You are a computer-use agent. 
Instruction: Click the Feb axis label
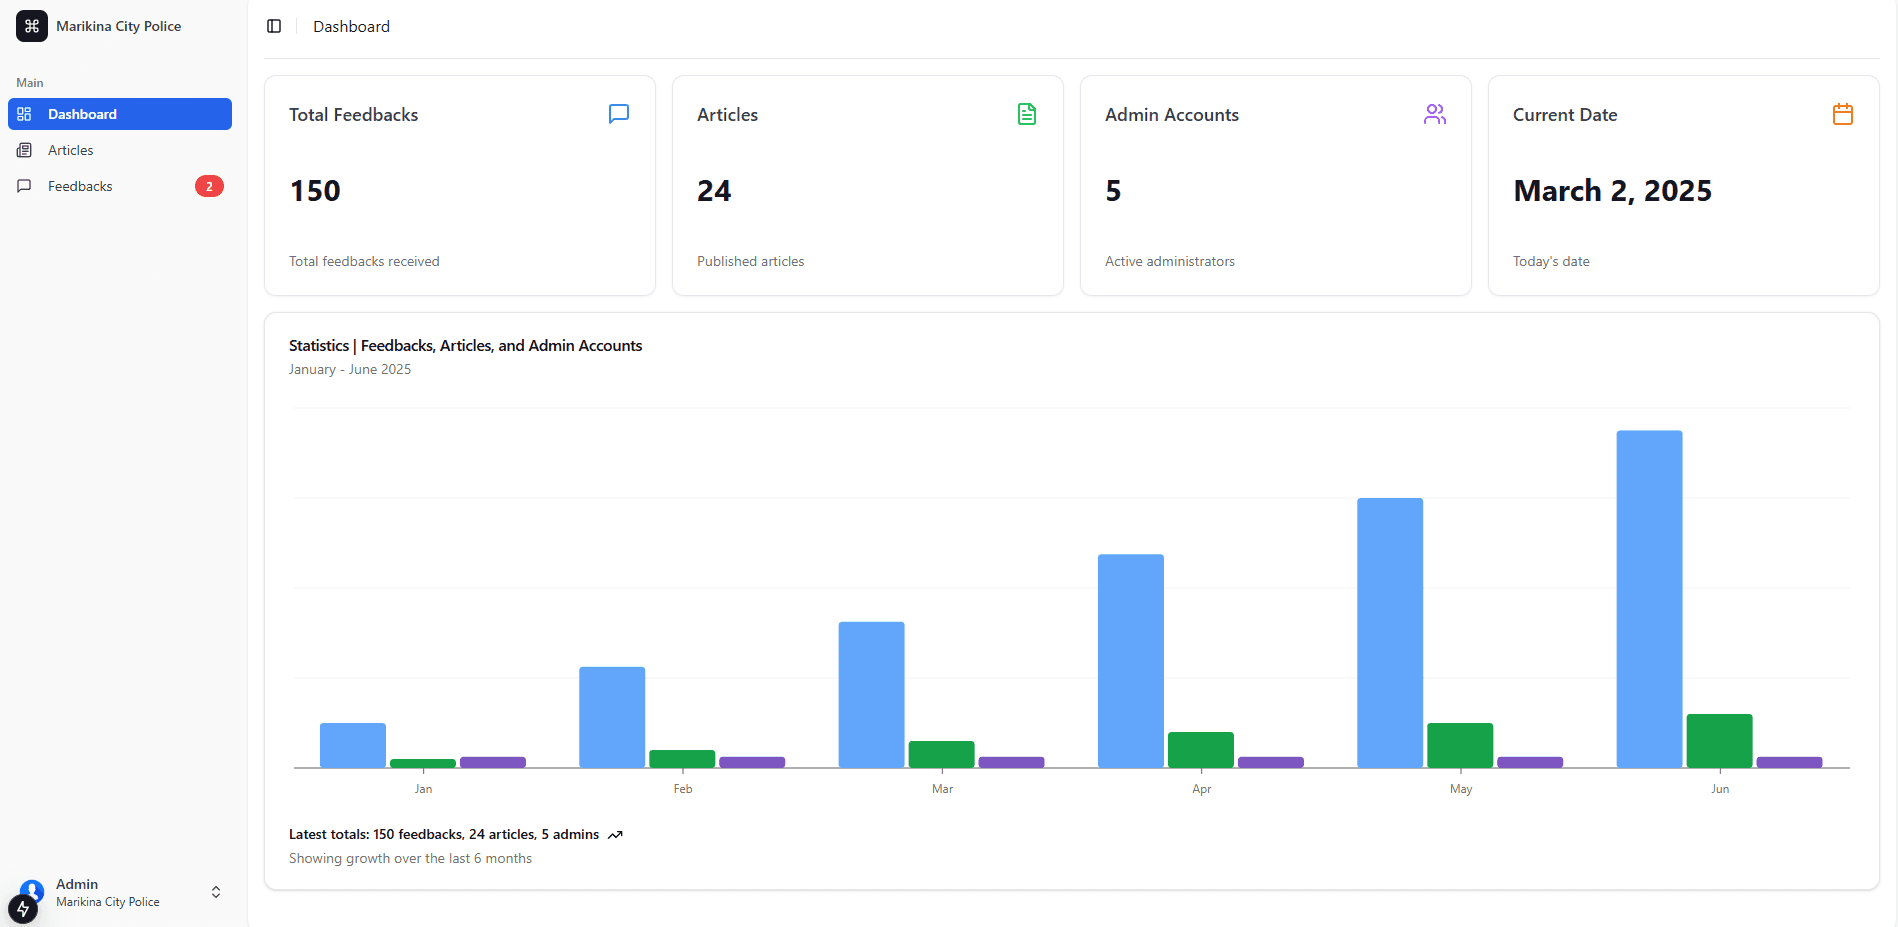tap(683, 789)
